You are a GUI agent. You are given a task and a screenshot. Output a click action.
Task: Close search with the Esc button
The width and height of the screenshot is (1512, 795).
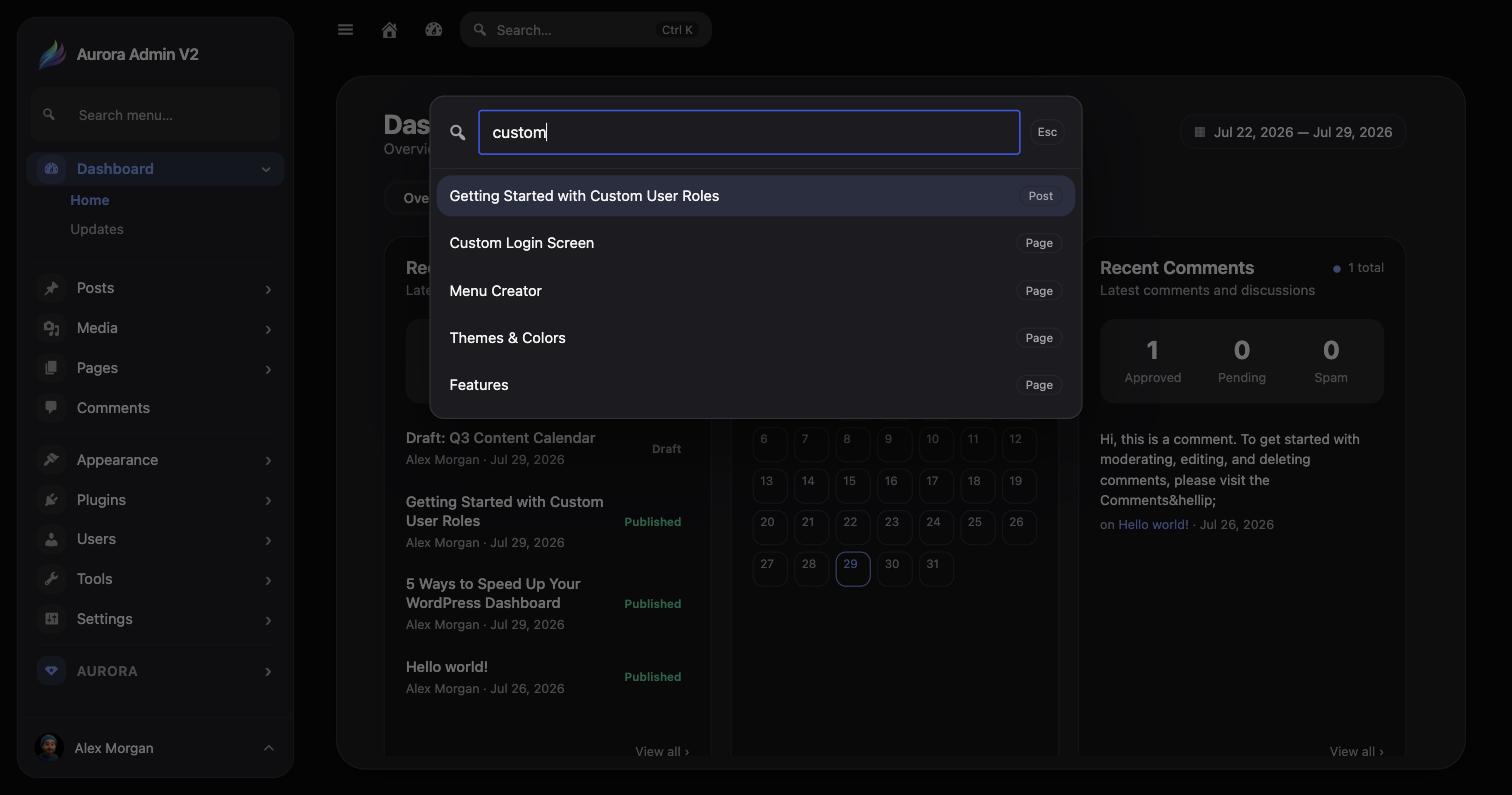[1047, 132]
